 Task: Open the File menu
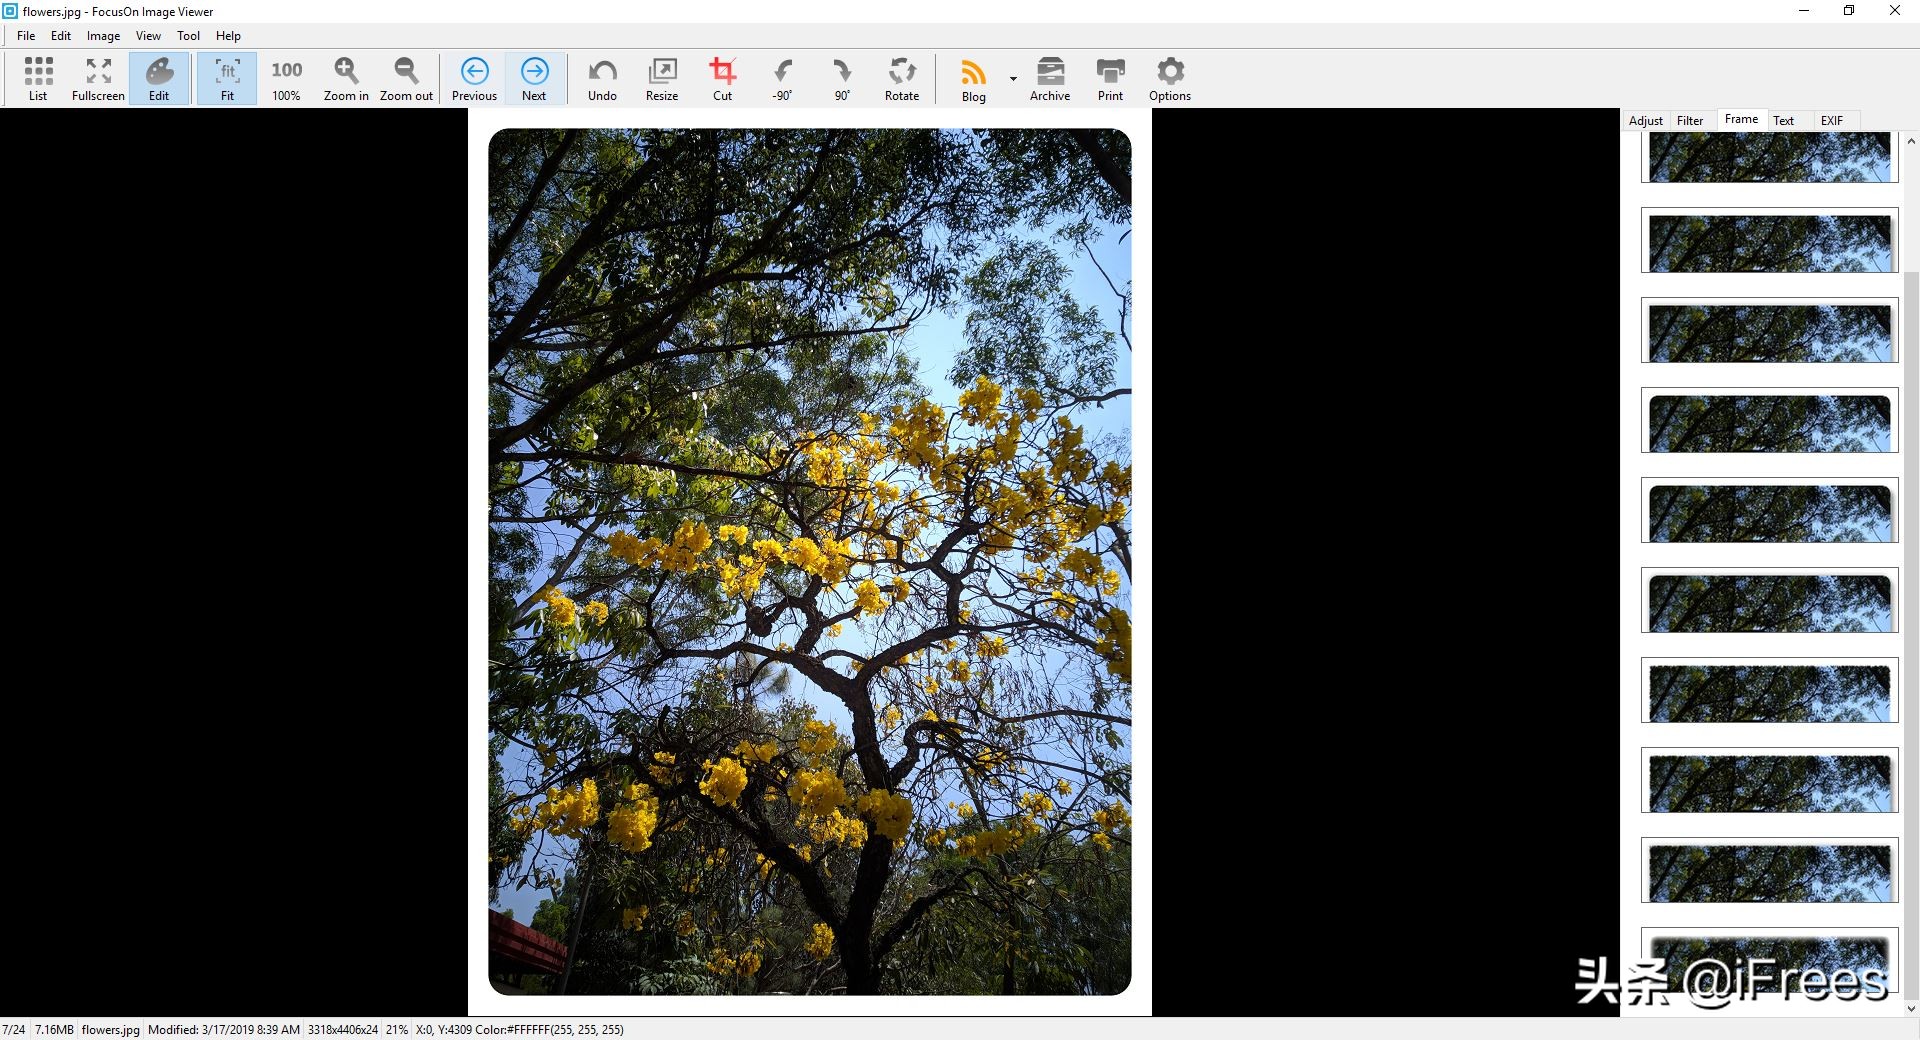tap(26, 36)
